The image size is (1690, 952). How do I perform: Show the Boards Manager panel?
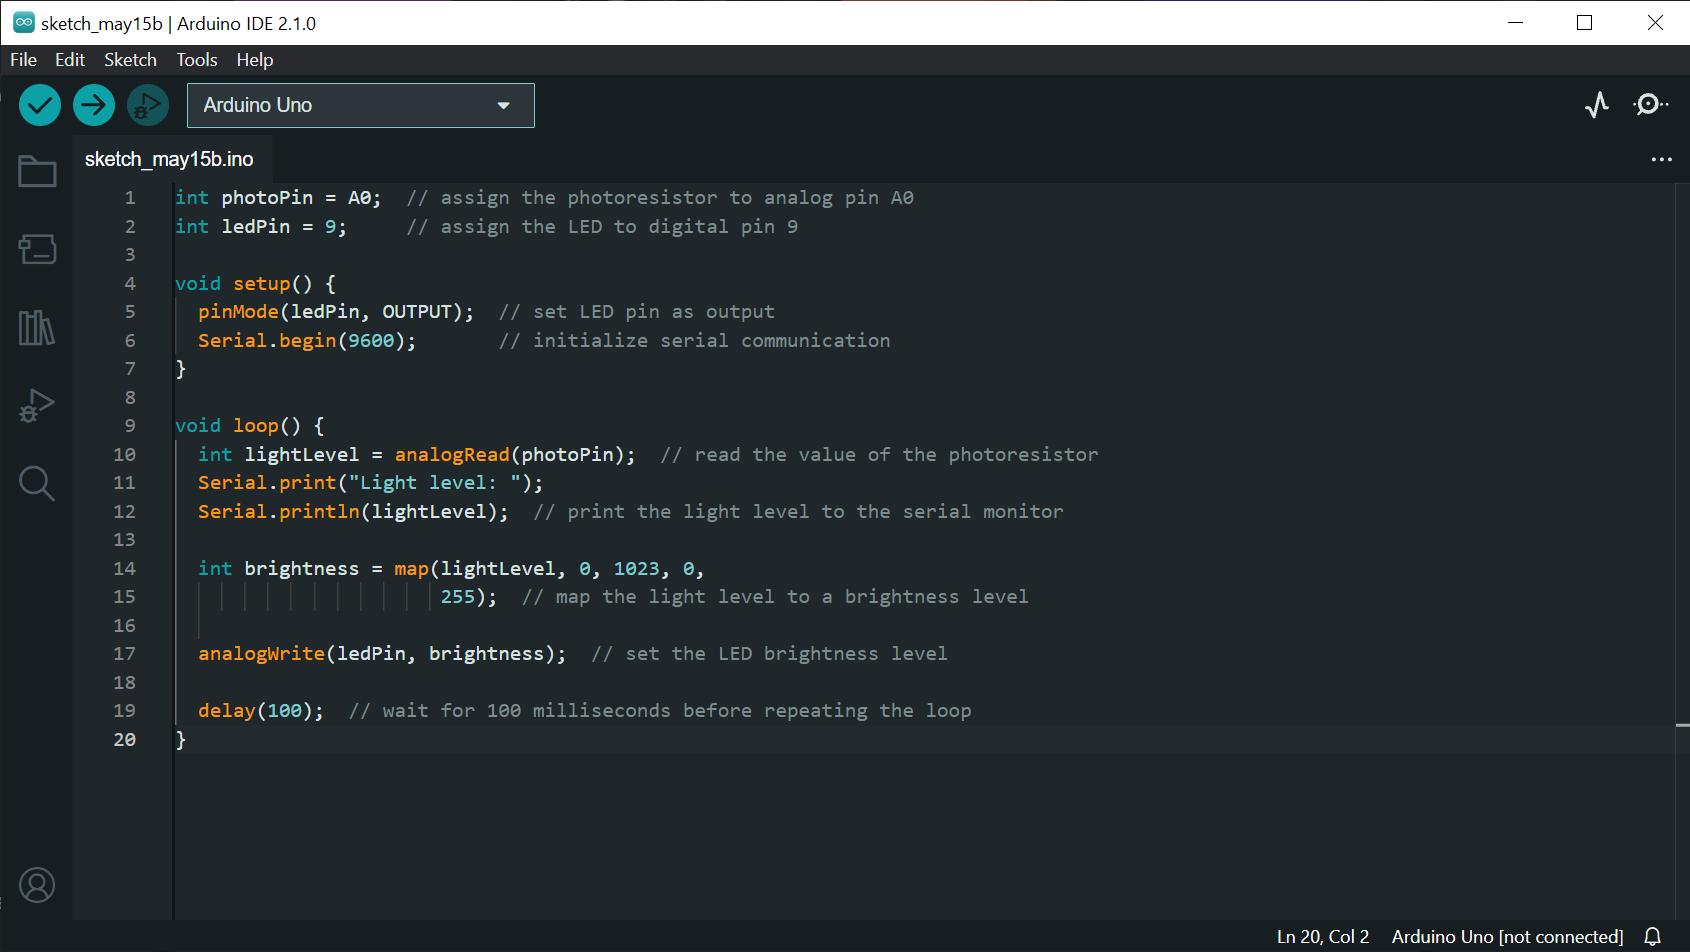tap(37, 249)
